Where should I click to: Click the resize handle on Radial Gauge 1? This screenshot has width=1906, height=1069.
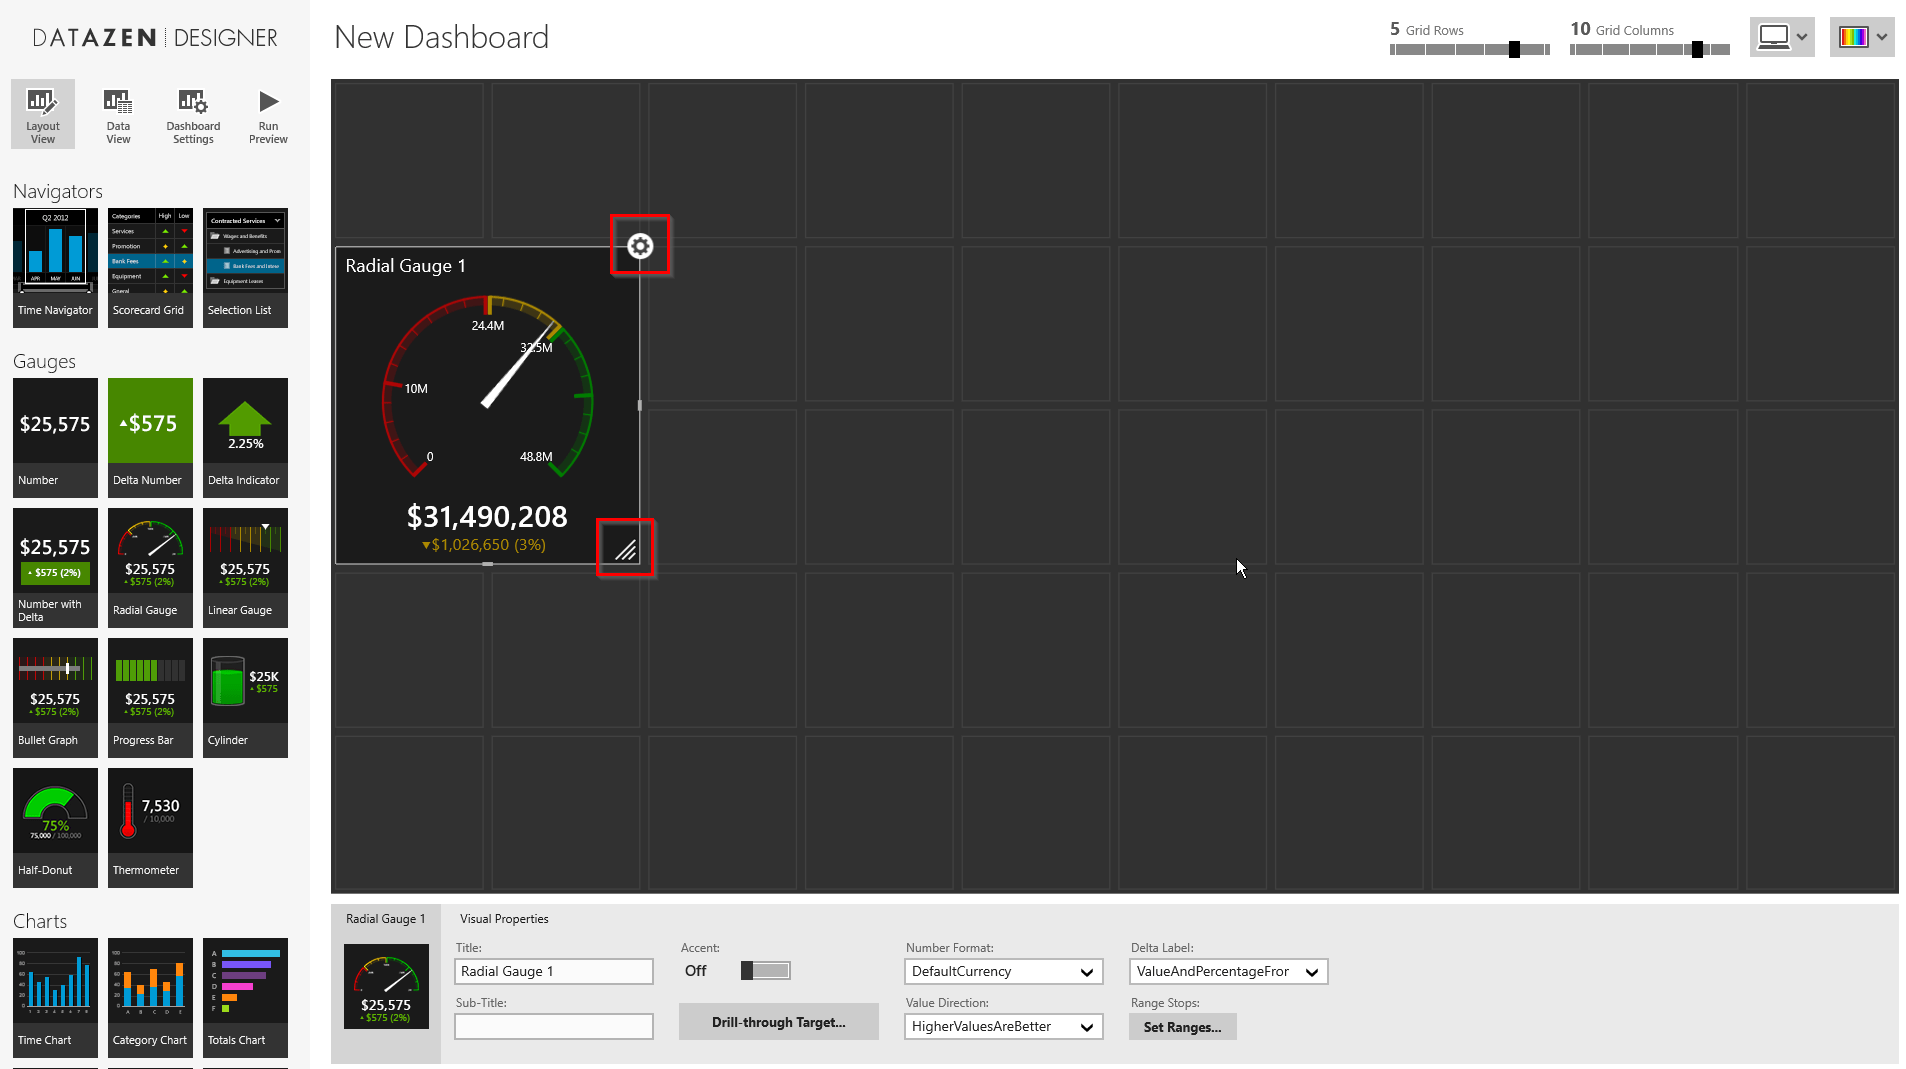tap(626, 549)
